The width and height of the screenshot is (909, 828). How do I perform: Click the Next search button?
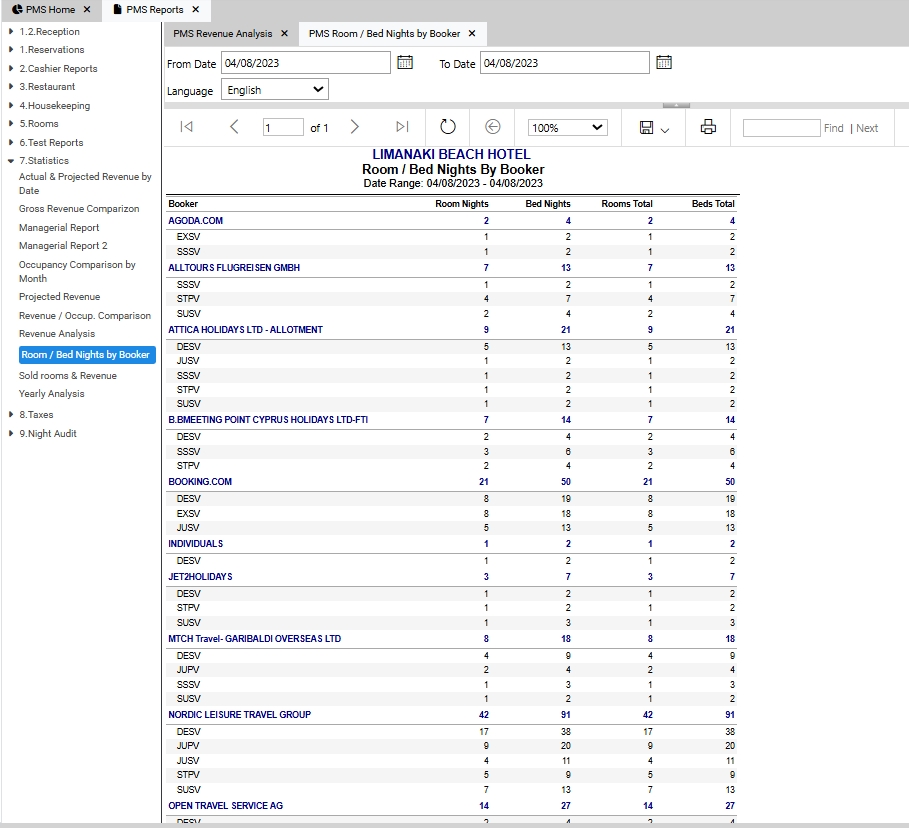click(867, 128)
